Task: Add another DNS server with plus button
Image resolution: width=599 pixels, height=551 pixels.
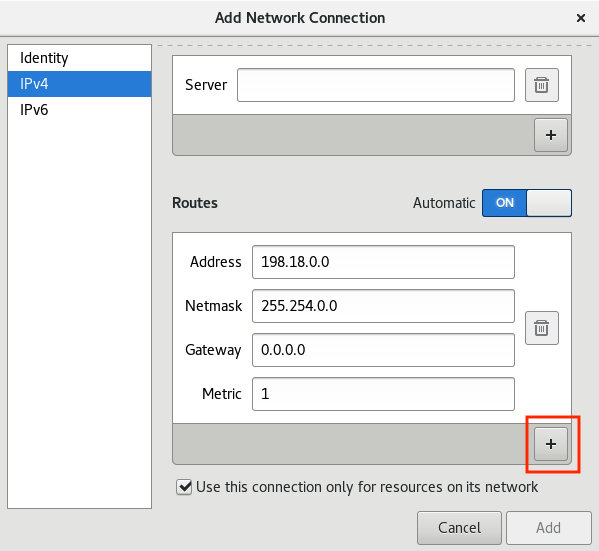Action: 550,135
